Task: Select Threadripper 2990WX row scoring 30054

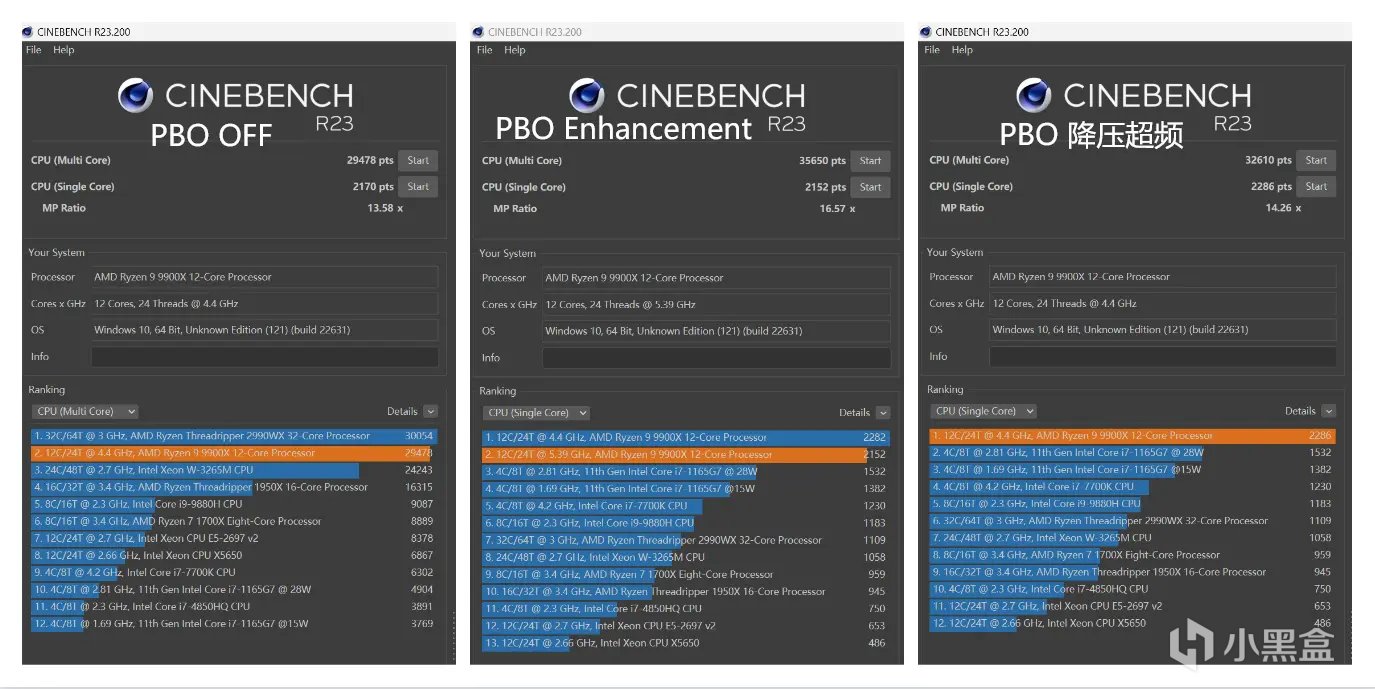Action: [234, 436]
